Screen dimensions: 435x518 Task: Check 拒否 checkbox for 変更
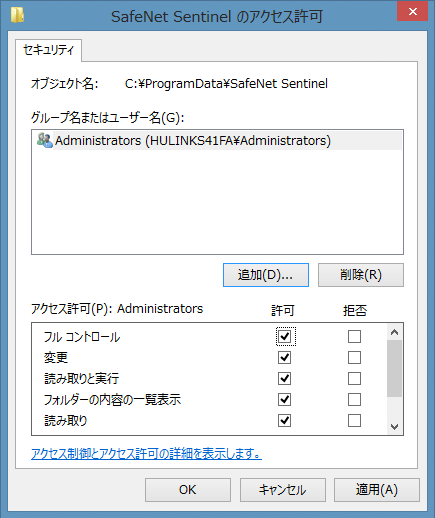(354, 358)
